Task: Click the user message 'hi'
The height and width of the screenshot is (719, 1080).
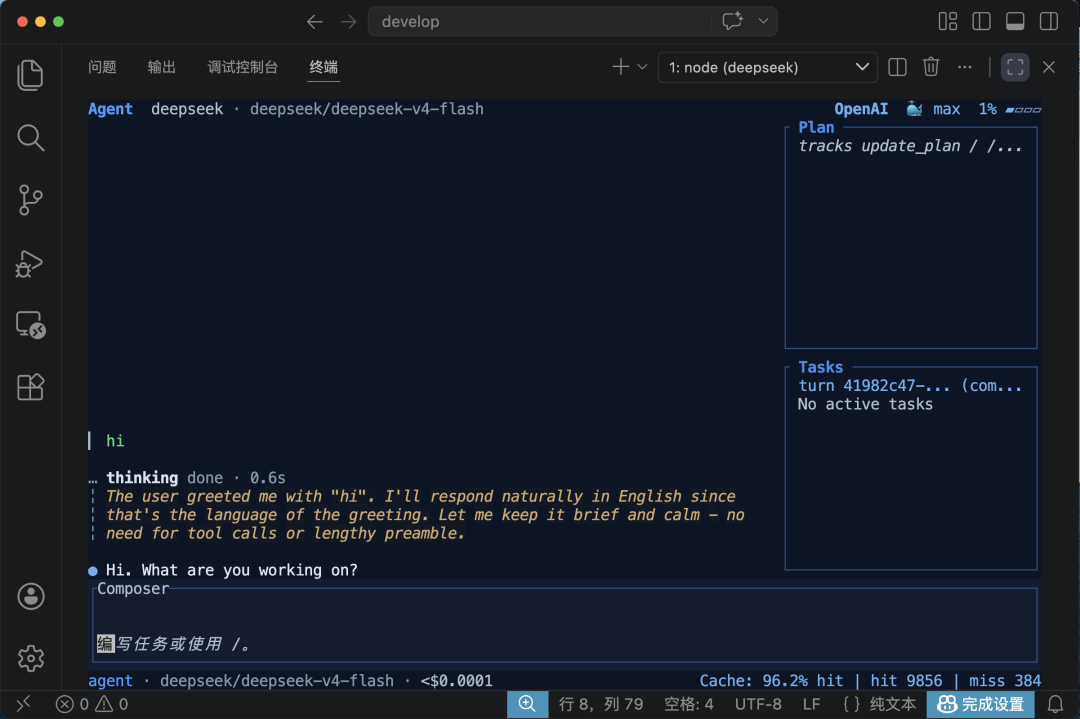Action: click(115, 441)
